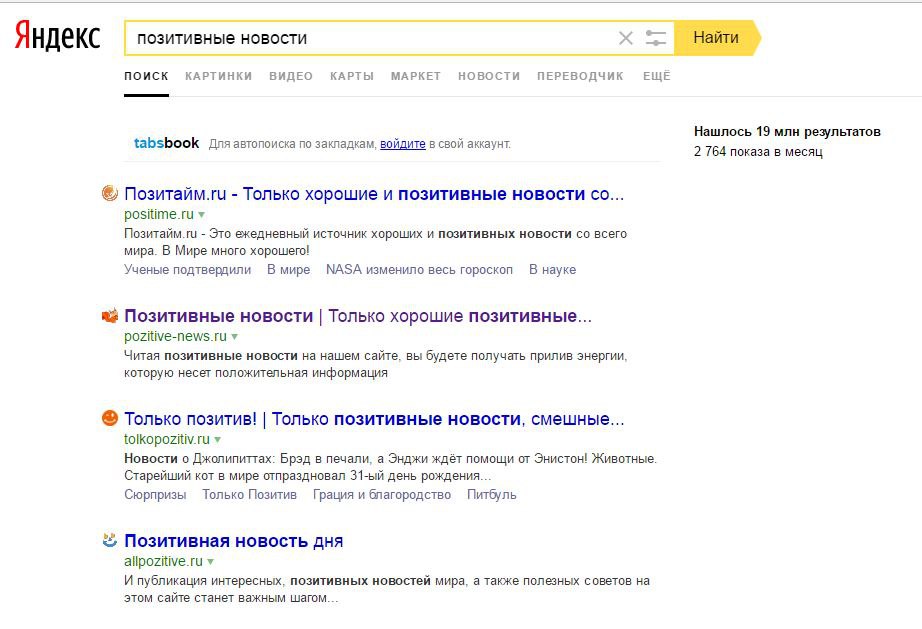Expand the arrow next to positime.ru
The image size is (922, 629).
[201, 215]
